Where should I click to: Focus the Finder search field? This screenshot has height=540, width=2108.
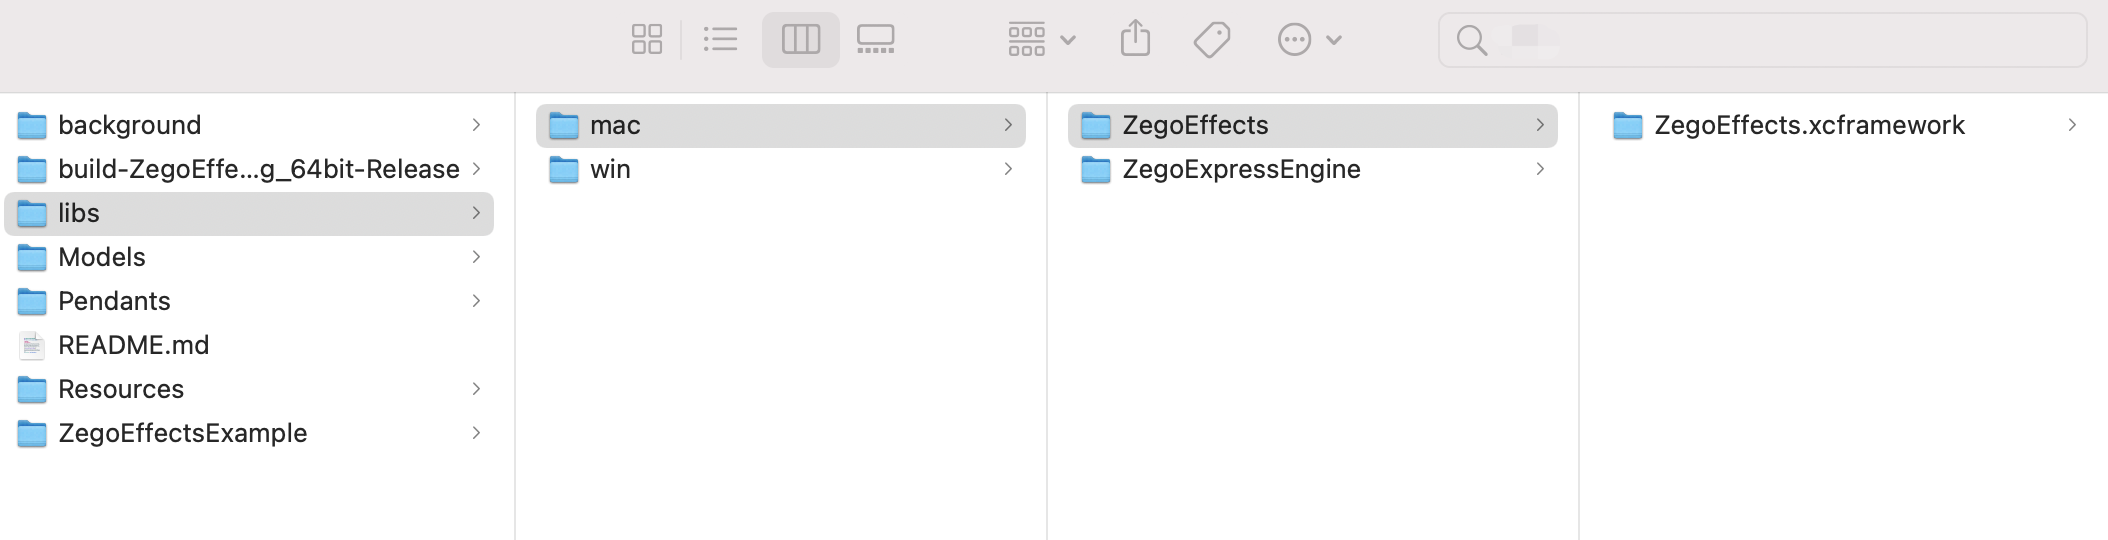click(x=1762, y=40)
